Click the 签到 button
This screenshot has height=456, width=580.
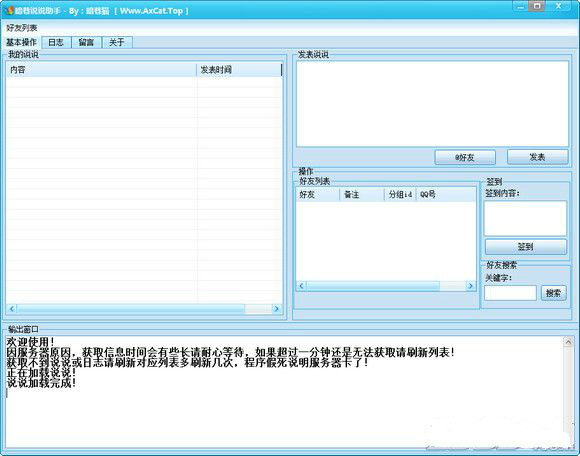pyautogui.click(x=526, y=247)
